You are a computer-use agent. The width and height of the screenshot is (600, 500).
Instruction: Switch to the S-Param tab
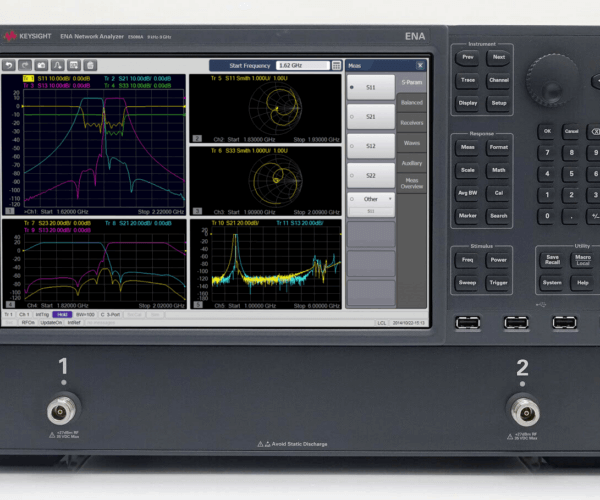coord(412,82)
